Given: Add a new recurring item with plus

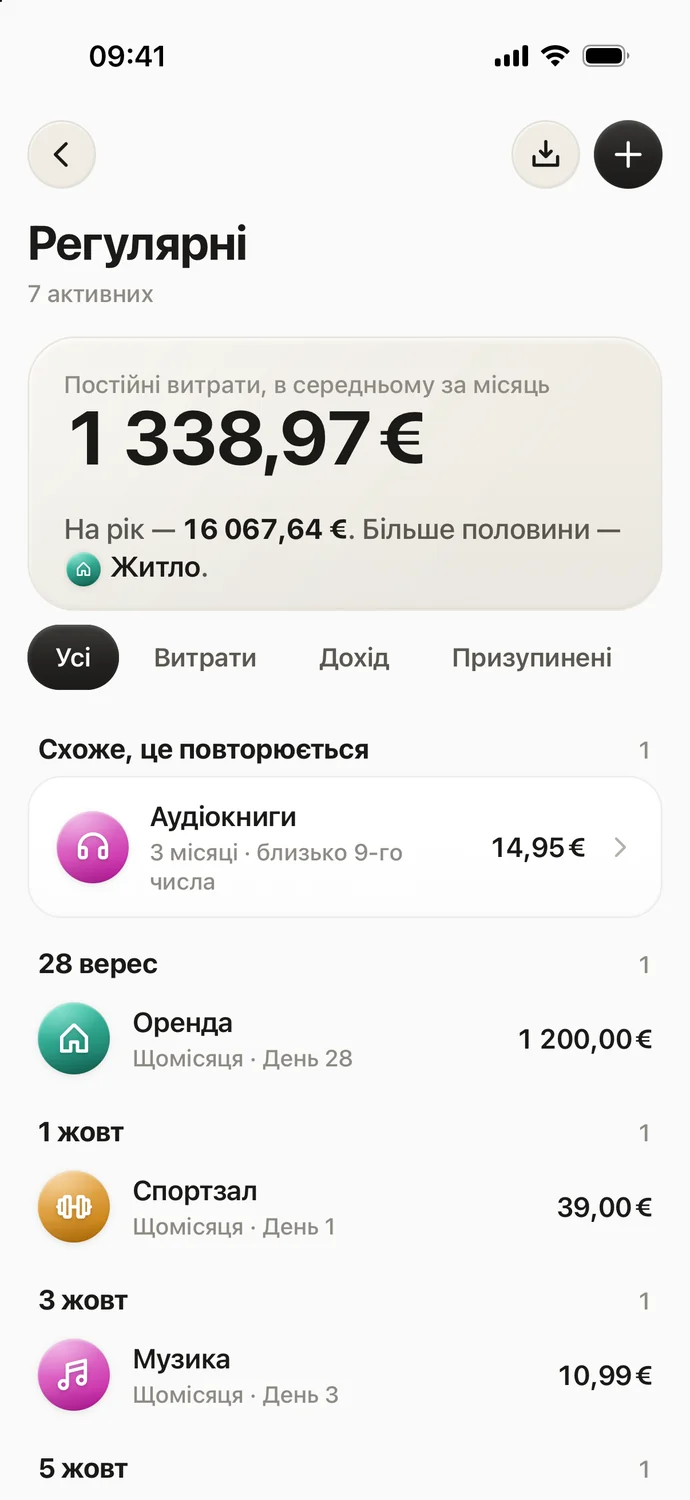Looking at the screenshot, I should click(x=628, y=155).
